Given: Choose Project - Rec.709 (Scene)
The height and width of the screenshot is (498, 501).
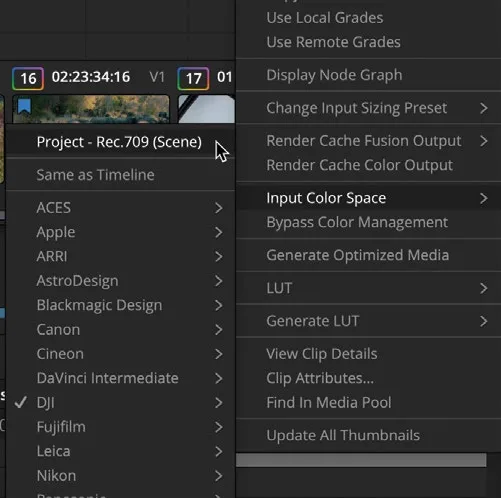Looking at the screenshot, I should (x=120, y=142).
